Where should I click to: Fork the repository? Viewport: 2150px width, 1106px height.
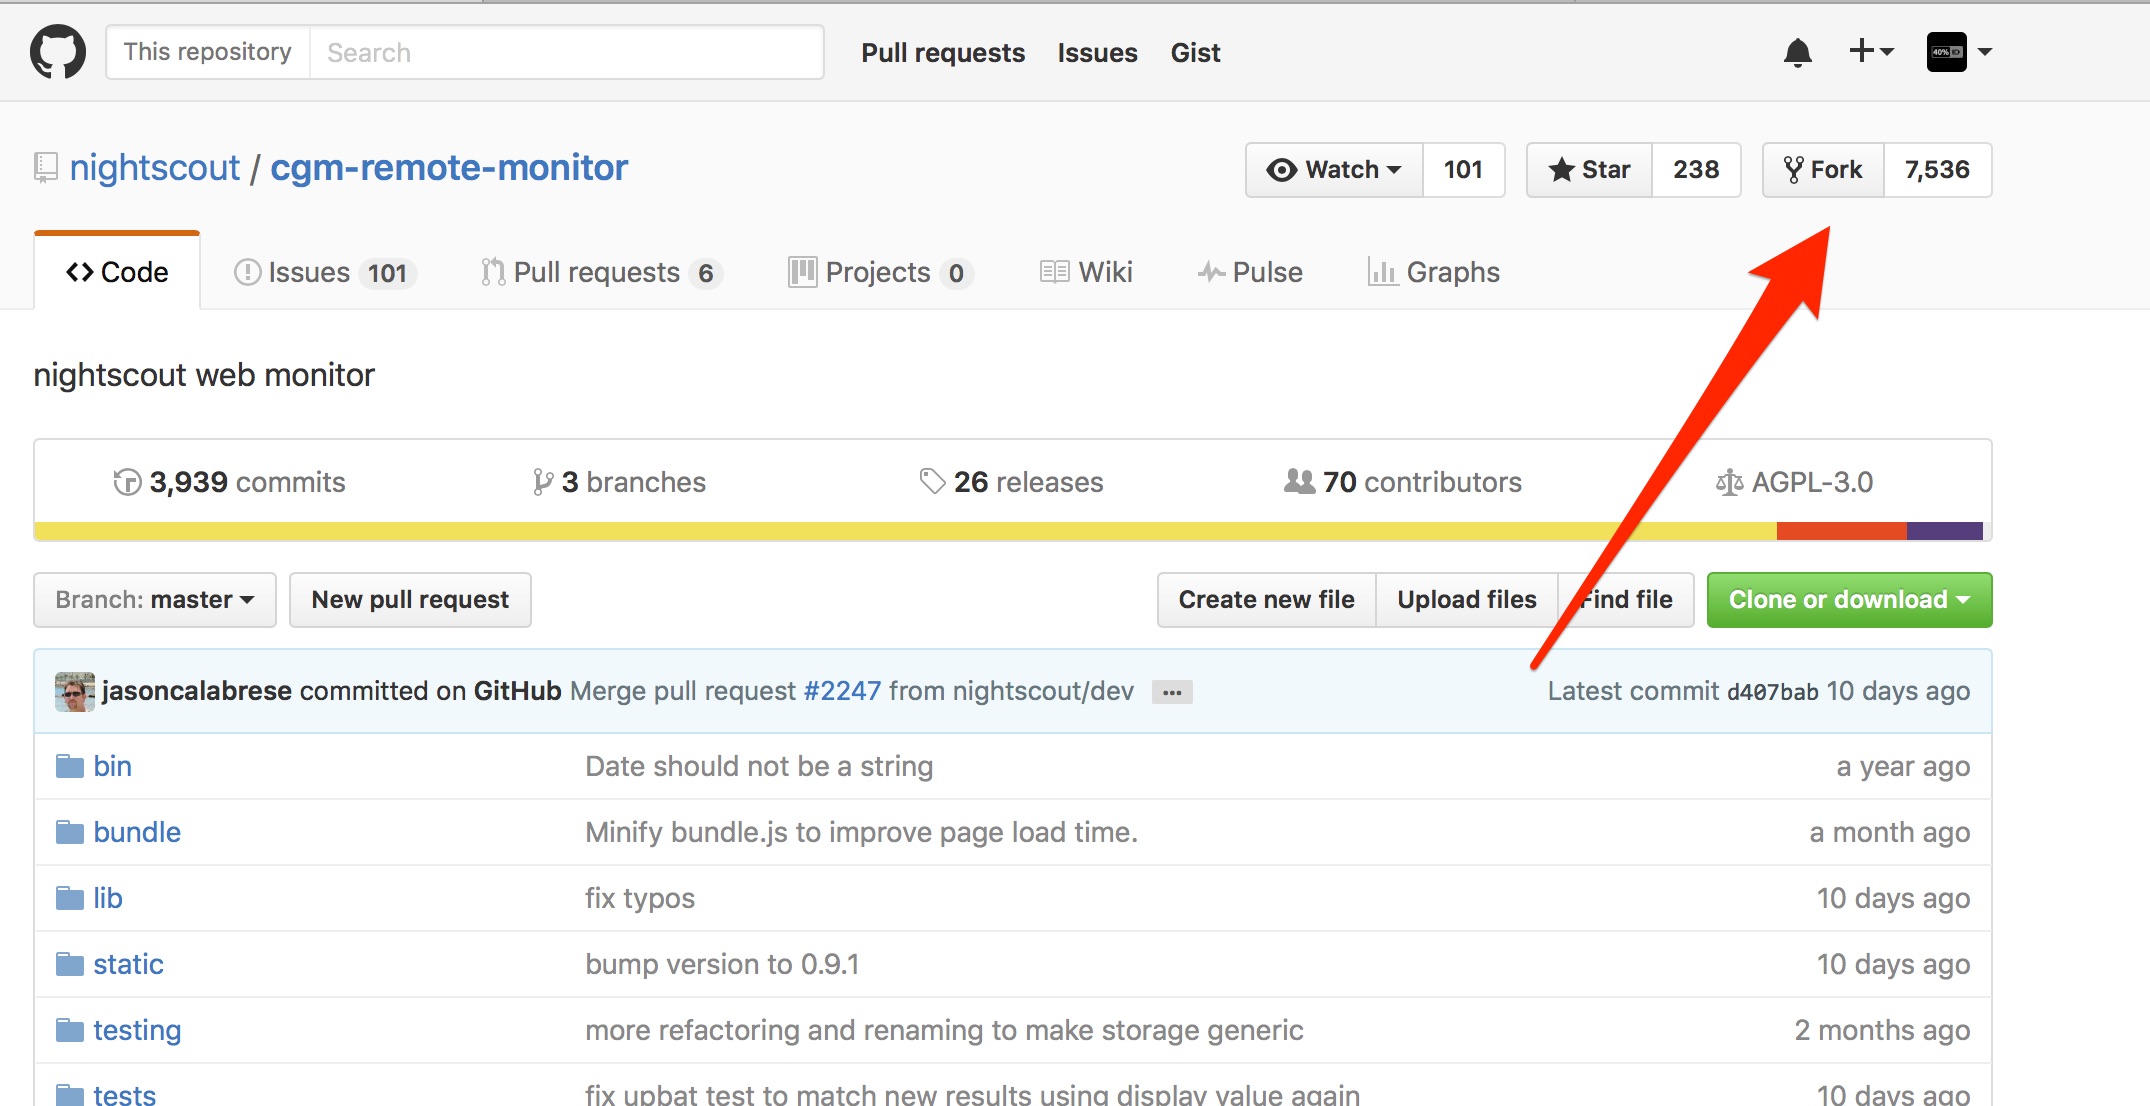(x=1823, y=170)
